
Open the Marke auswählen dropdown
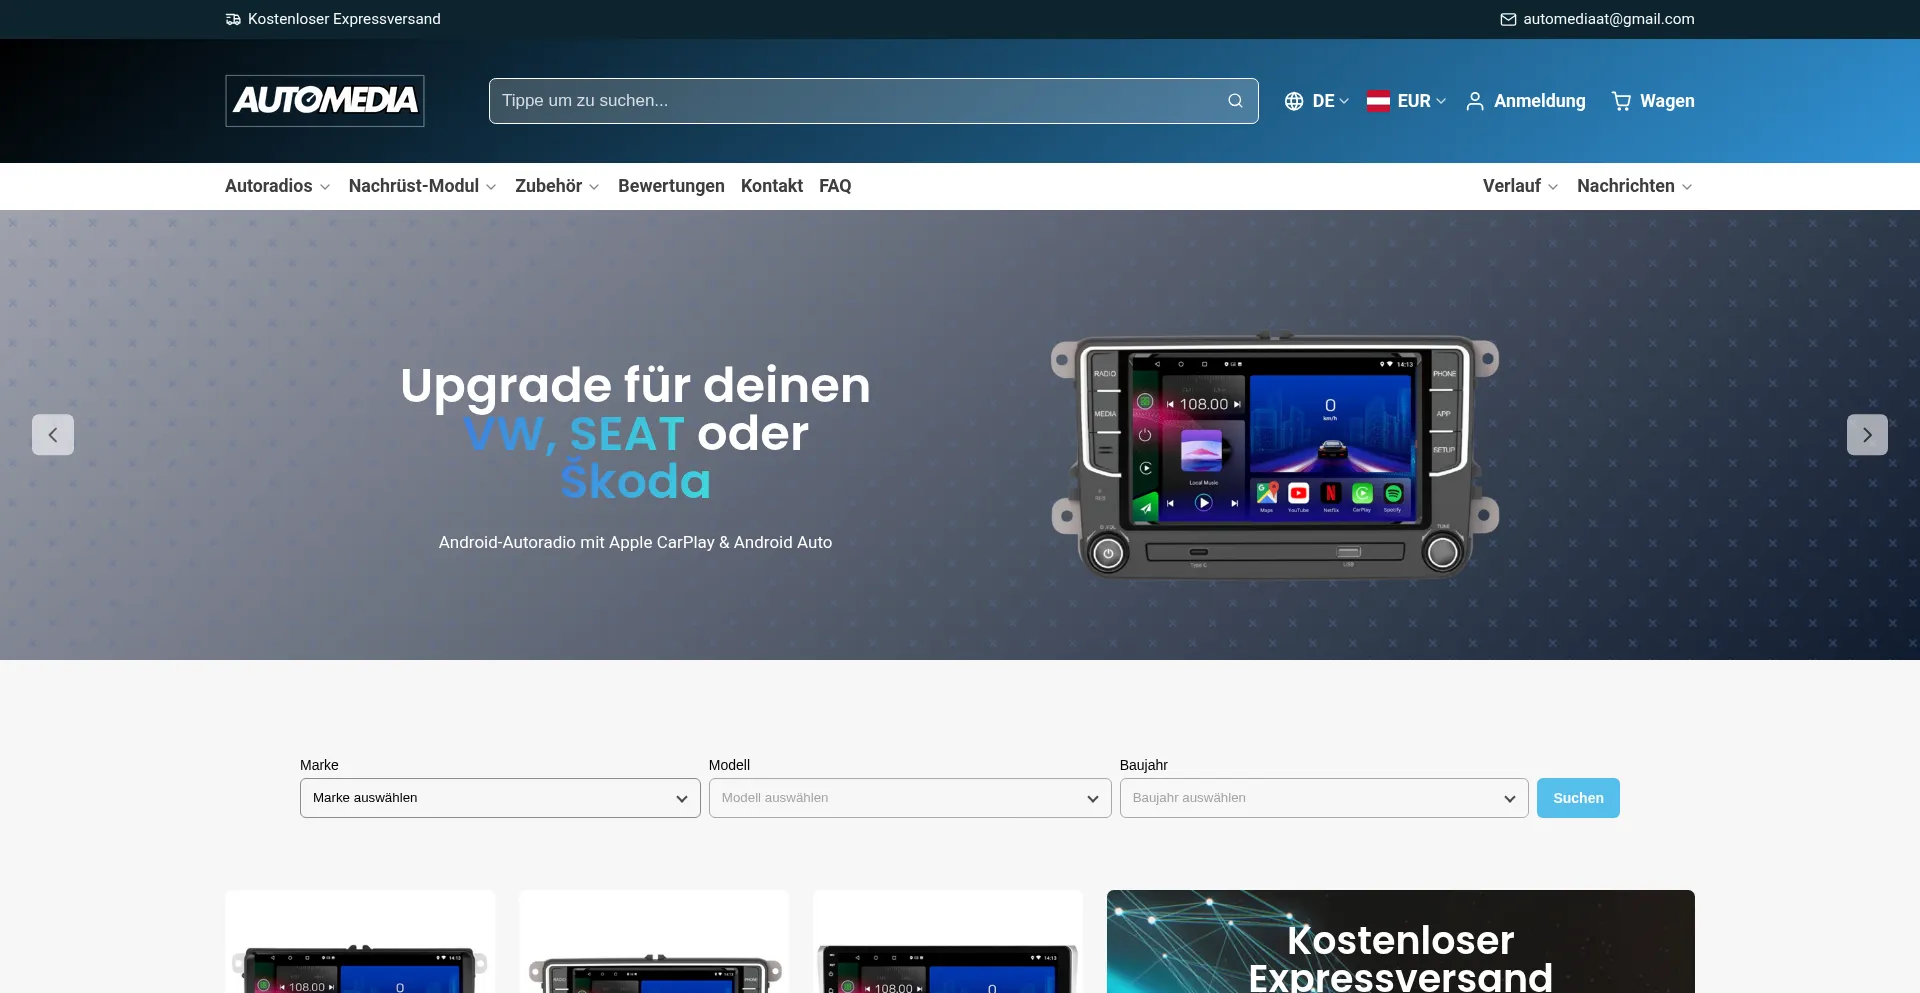[500, 798]
